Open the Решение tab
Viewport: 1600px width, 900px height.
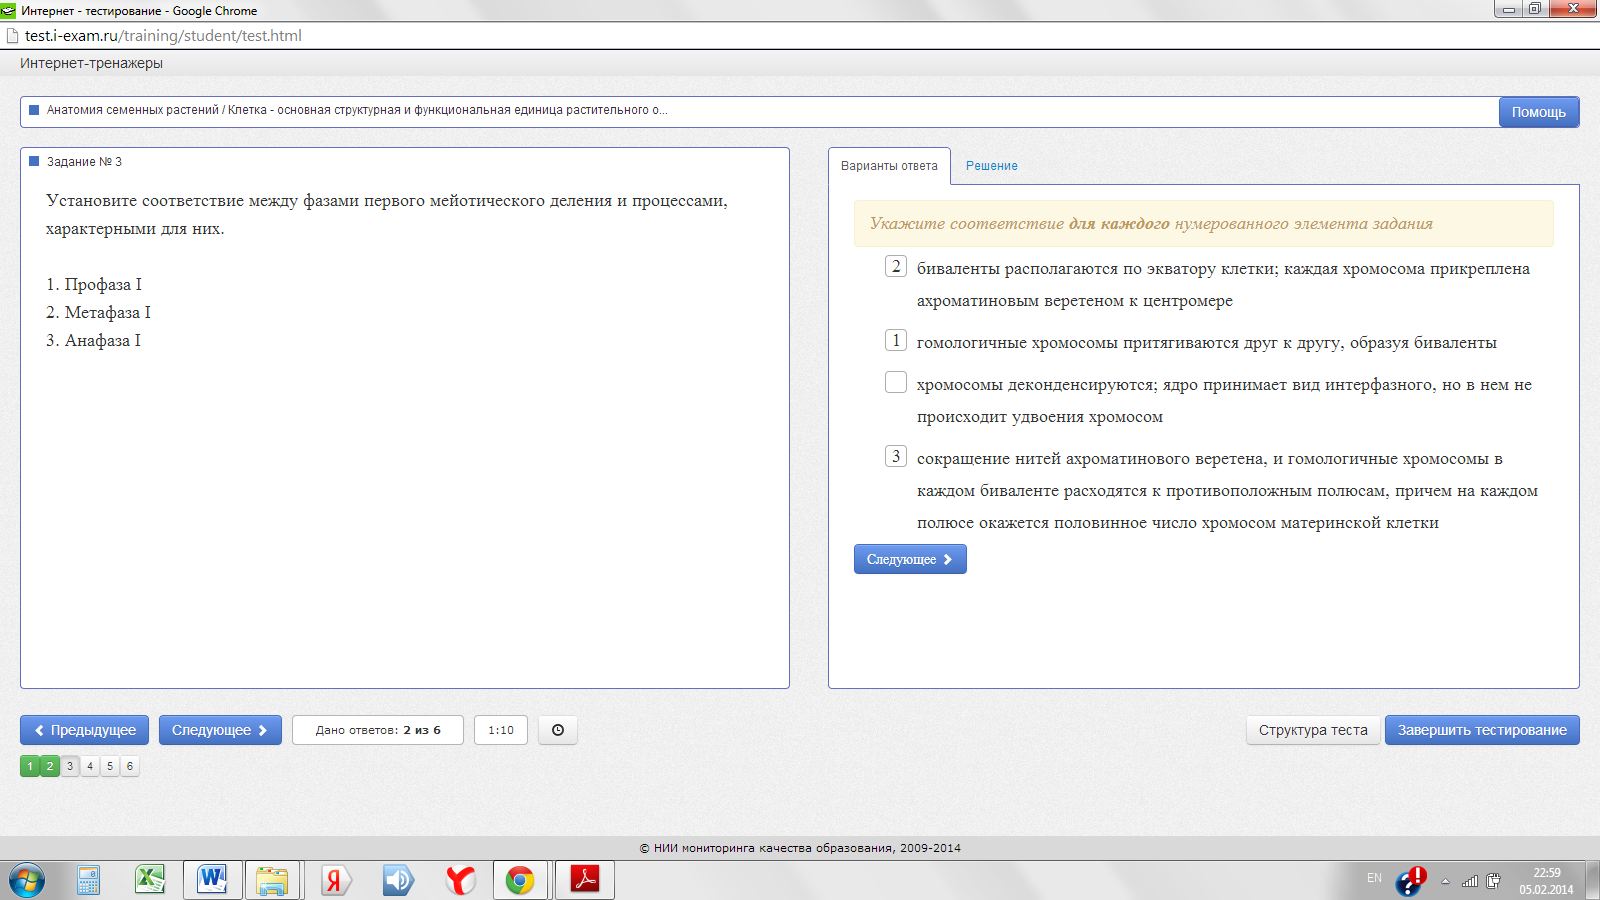click(992, 166)
